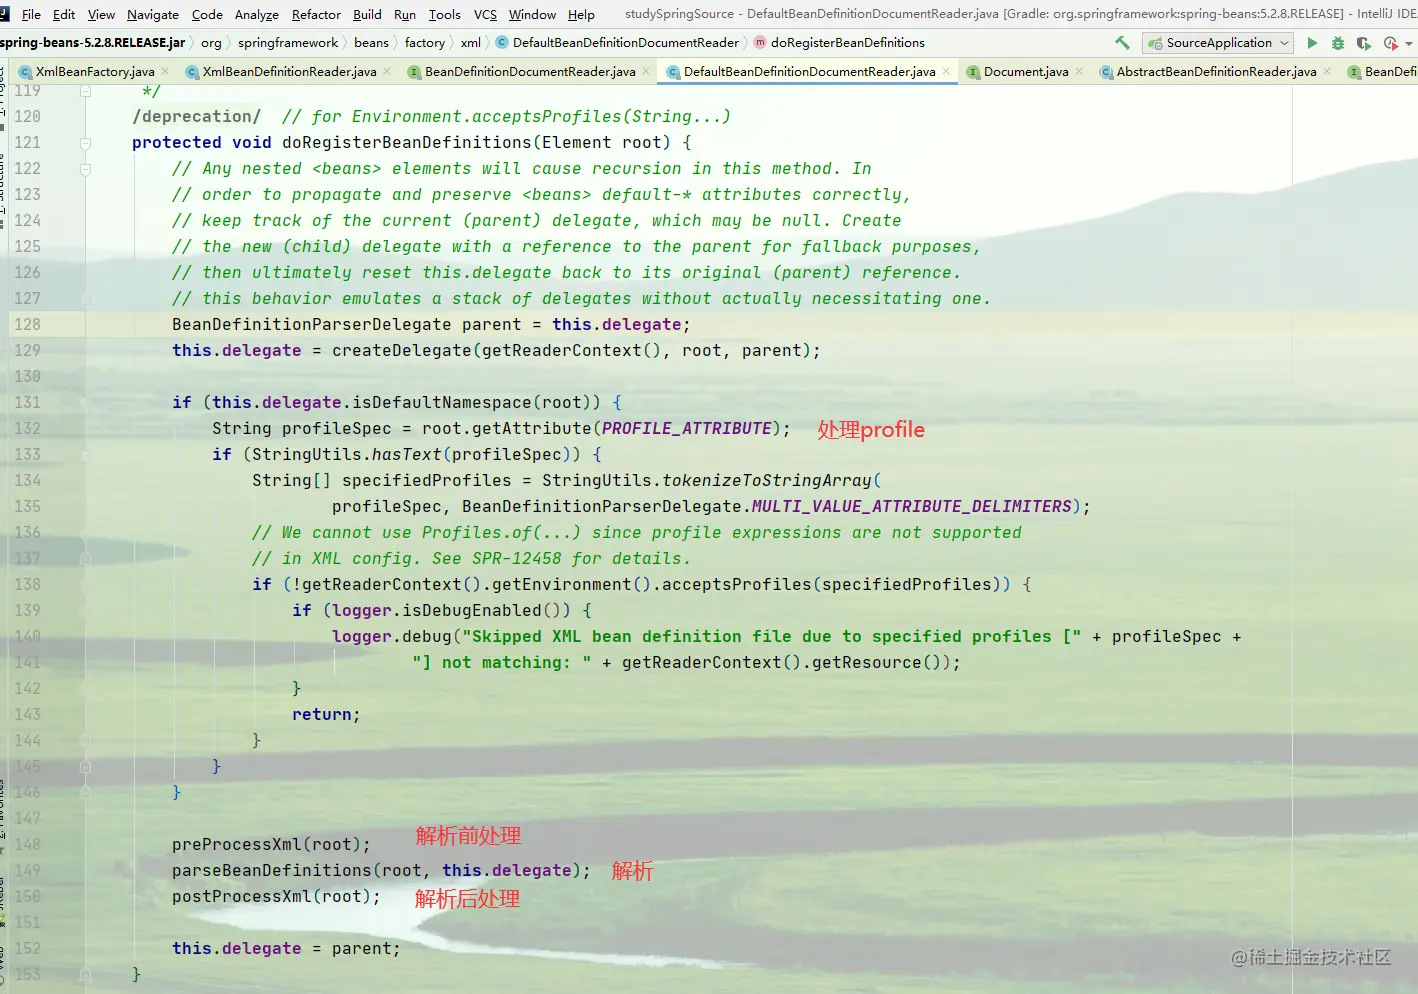
Task: Run with coverage using the shield icon
Action: [1363, 43]
